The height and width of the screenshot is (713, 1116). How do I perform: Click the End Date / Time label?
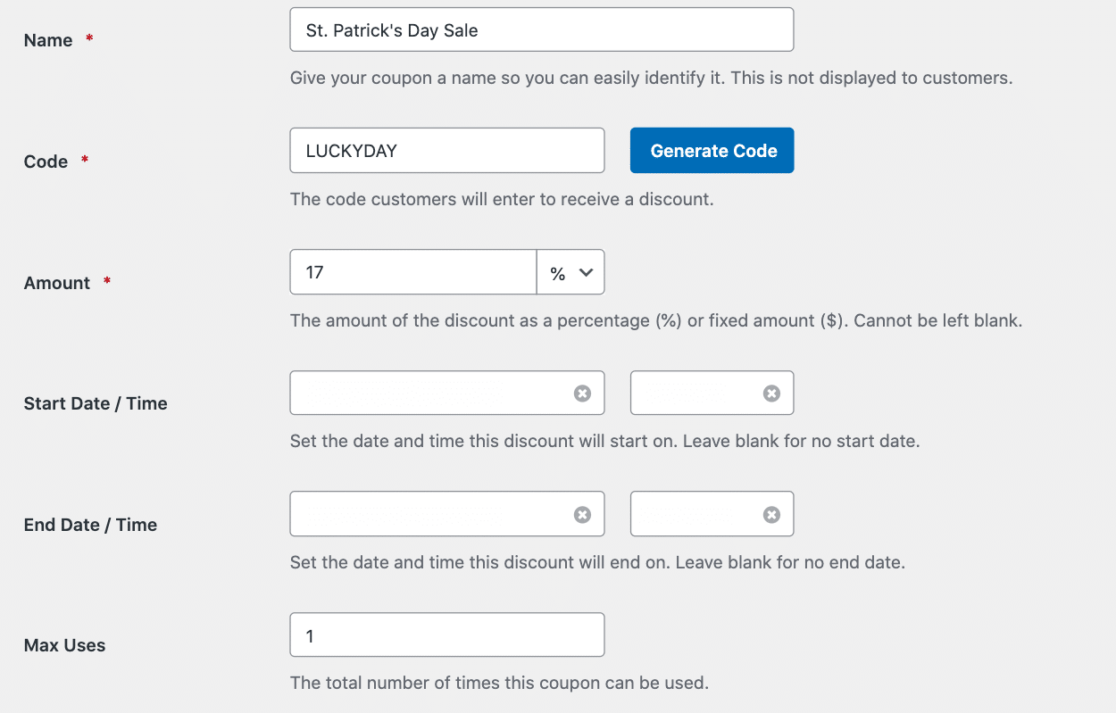[x=90, y=524]
